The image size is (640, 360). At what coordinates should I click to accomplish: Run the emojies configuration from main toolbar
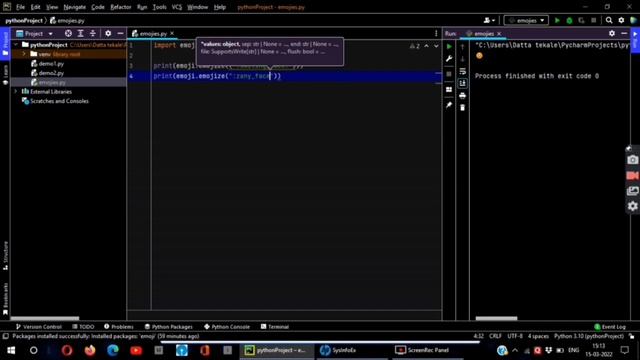[557, 20]
